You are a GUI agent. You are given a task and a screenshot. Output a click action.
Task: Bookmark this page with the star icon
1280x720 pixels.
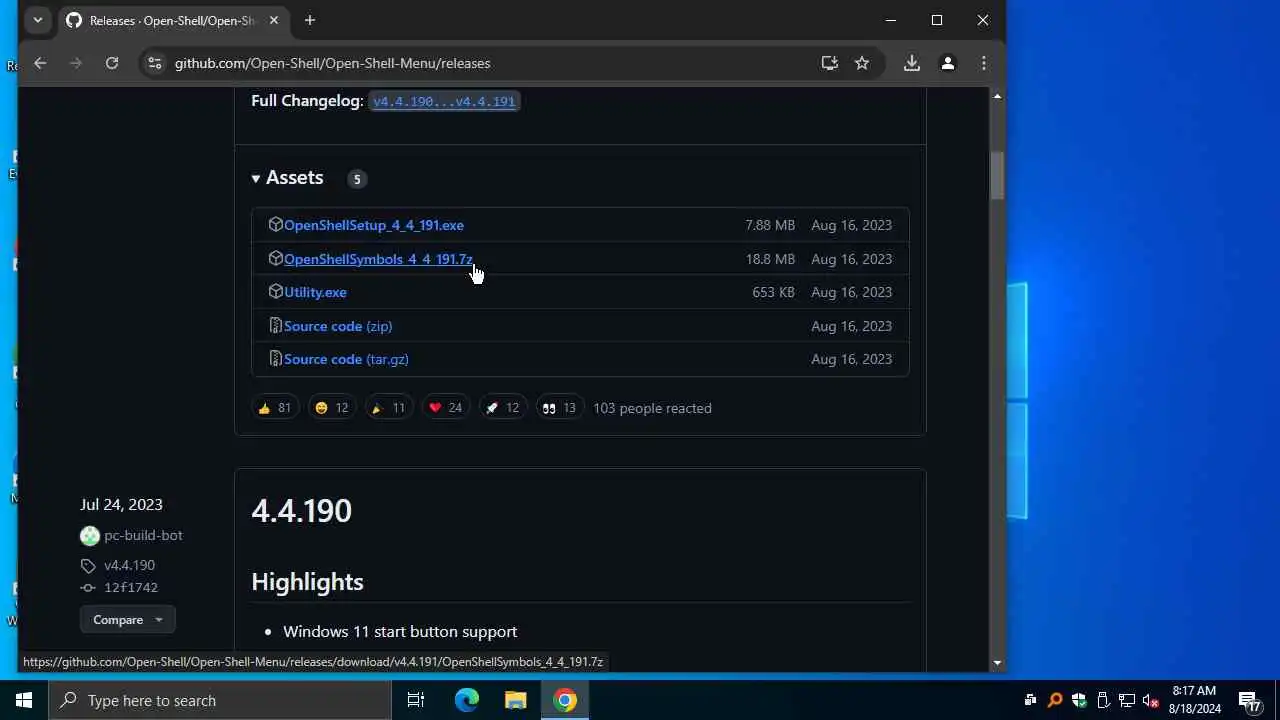(862, 63)
